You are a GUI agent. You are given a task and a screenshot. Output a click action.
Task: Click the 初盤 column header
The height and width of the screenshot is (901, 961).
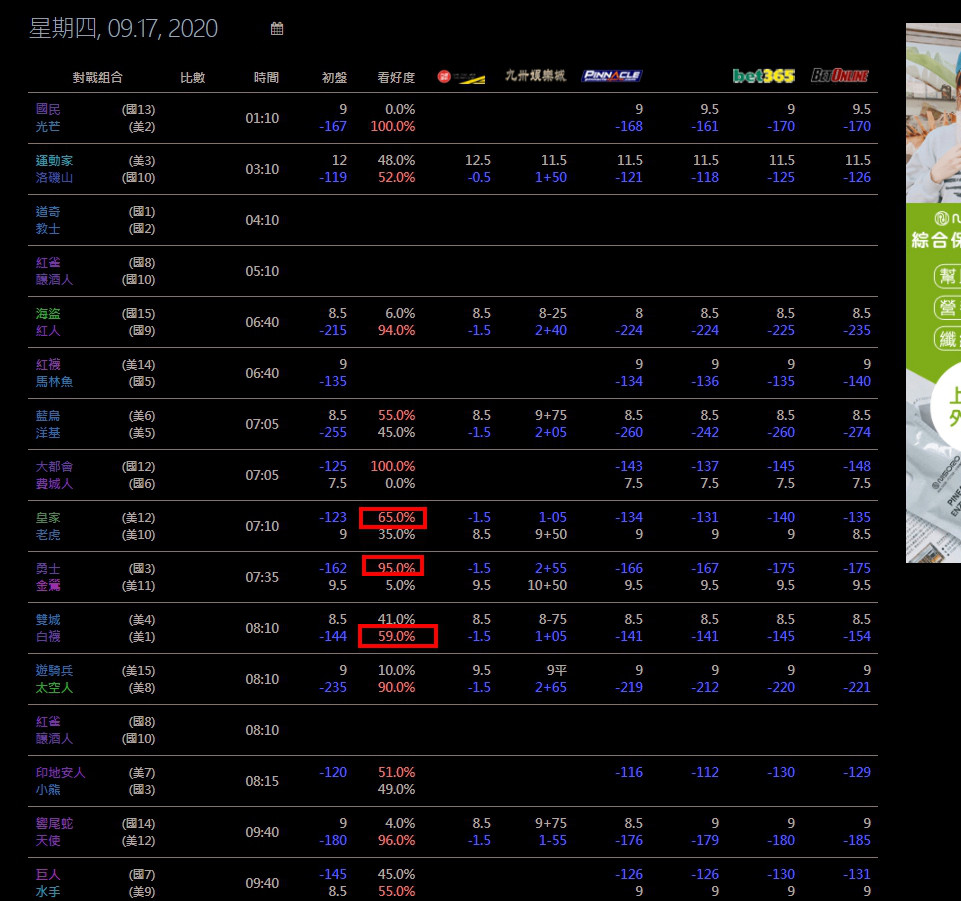click(x=335, y=77)
